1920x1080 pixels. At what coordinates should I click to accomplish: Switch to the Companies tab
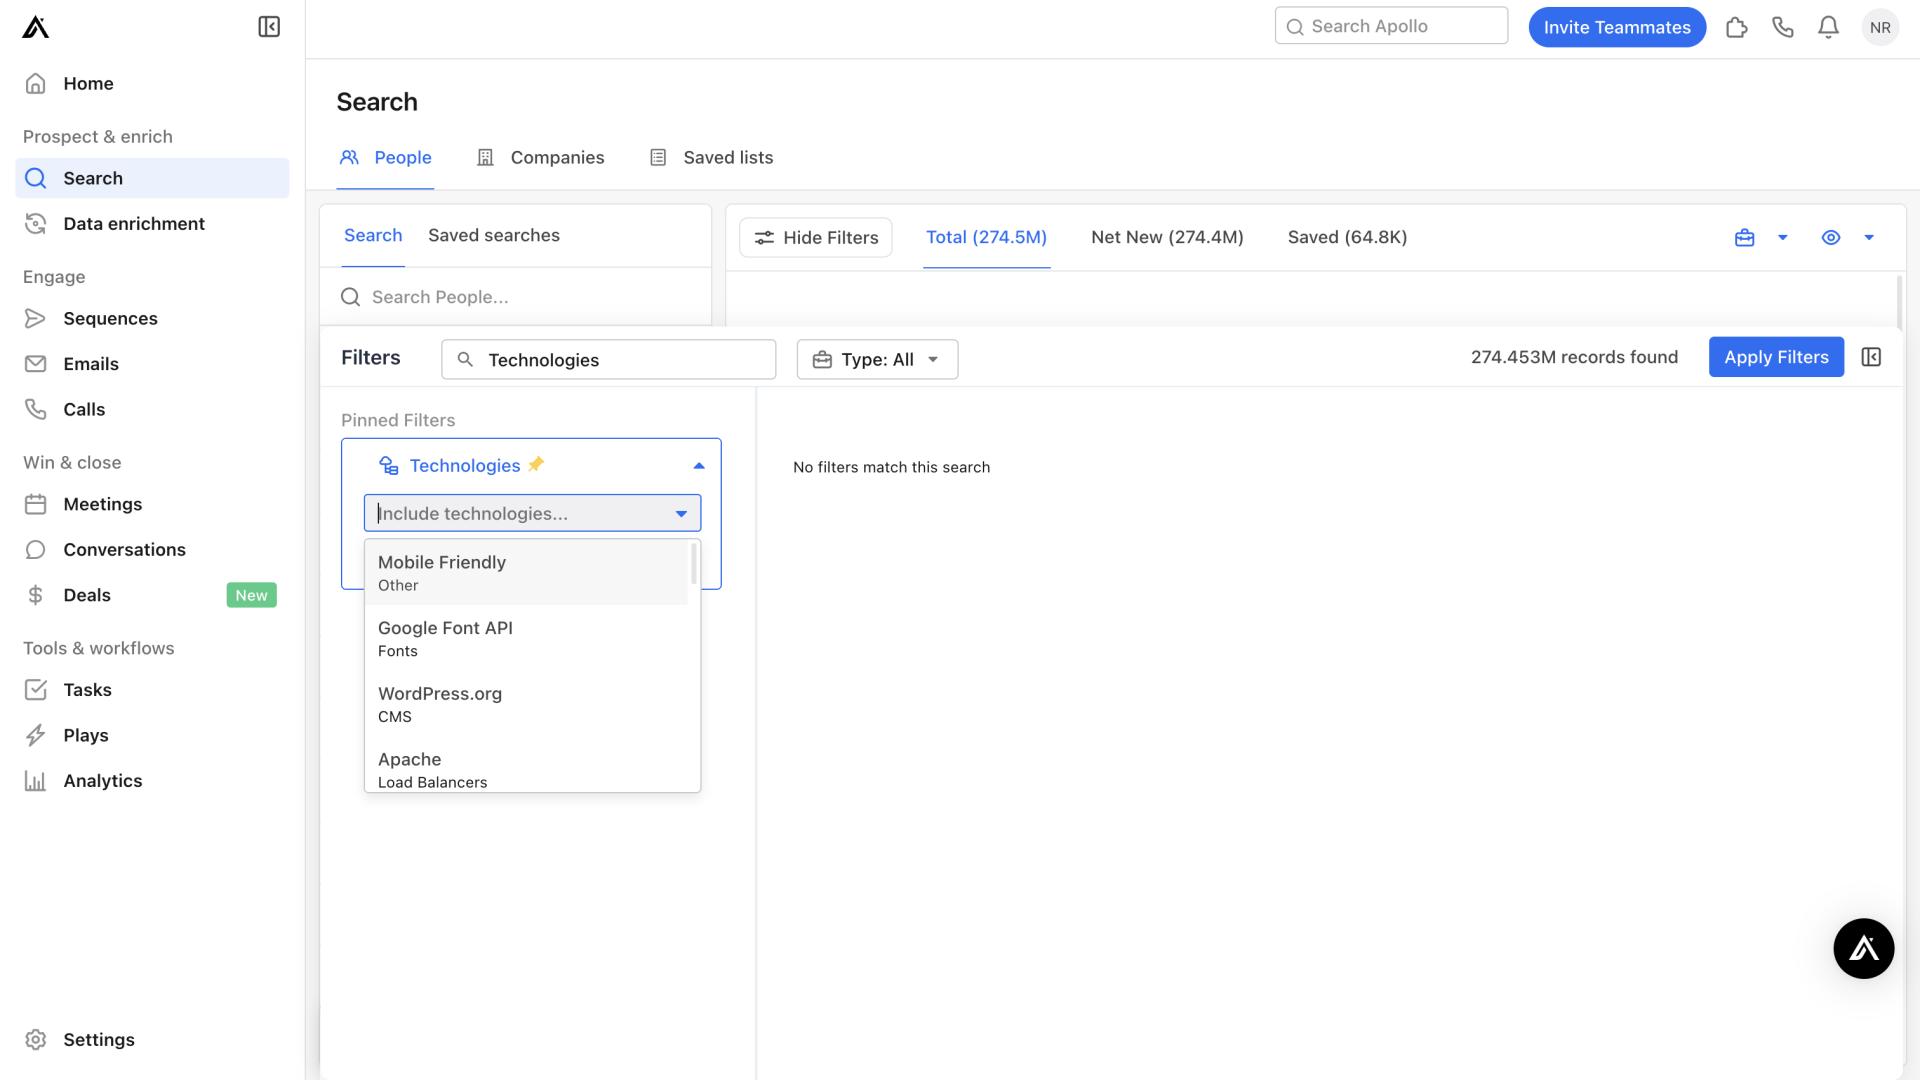(540, 157)
